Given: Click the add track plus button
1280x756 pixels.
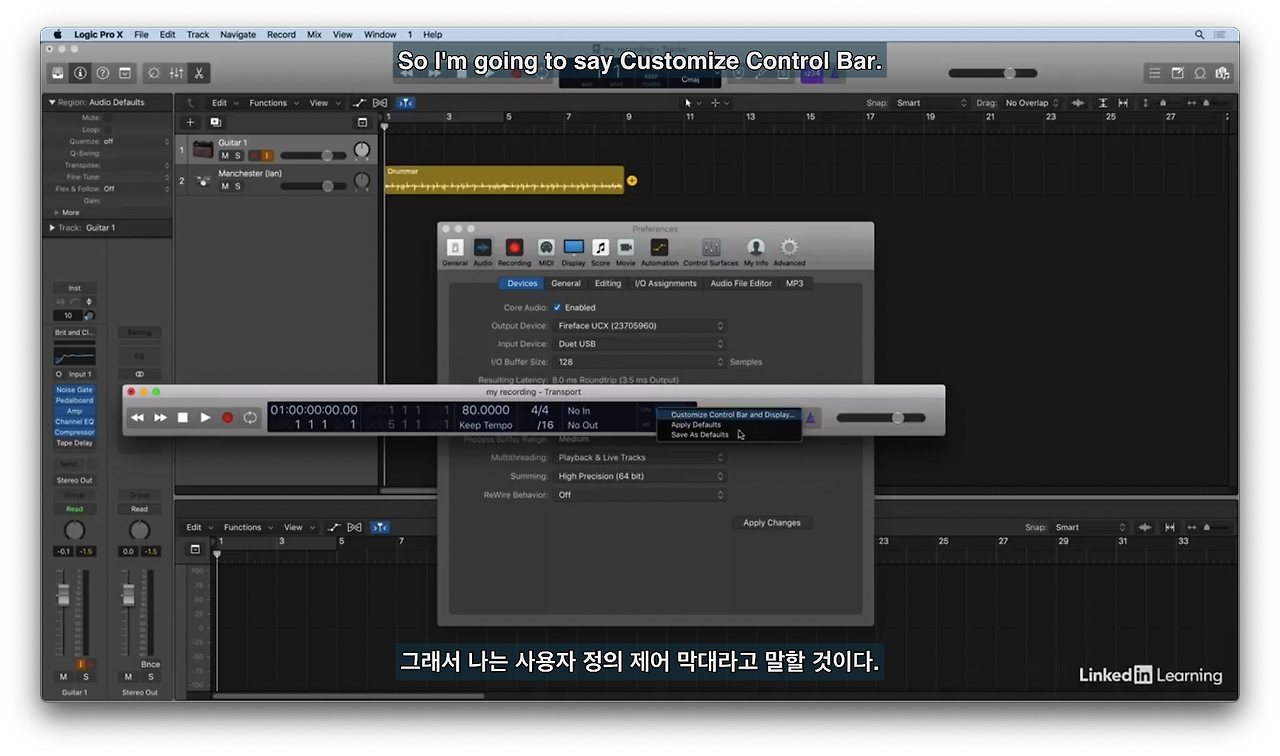Looking at the screenshot, I should tap(190, 122).
